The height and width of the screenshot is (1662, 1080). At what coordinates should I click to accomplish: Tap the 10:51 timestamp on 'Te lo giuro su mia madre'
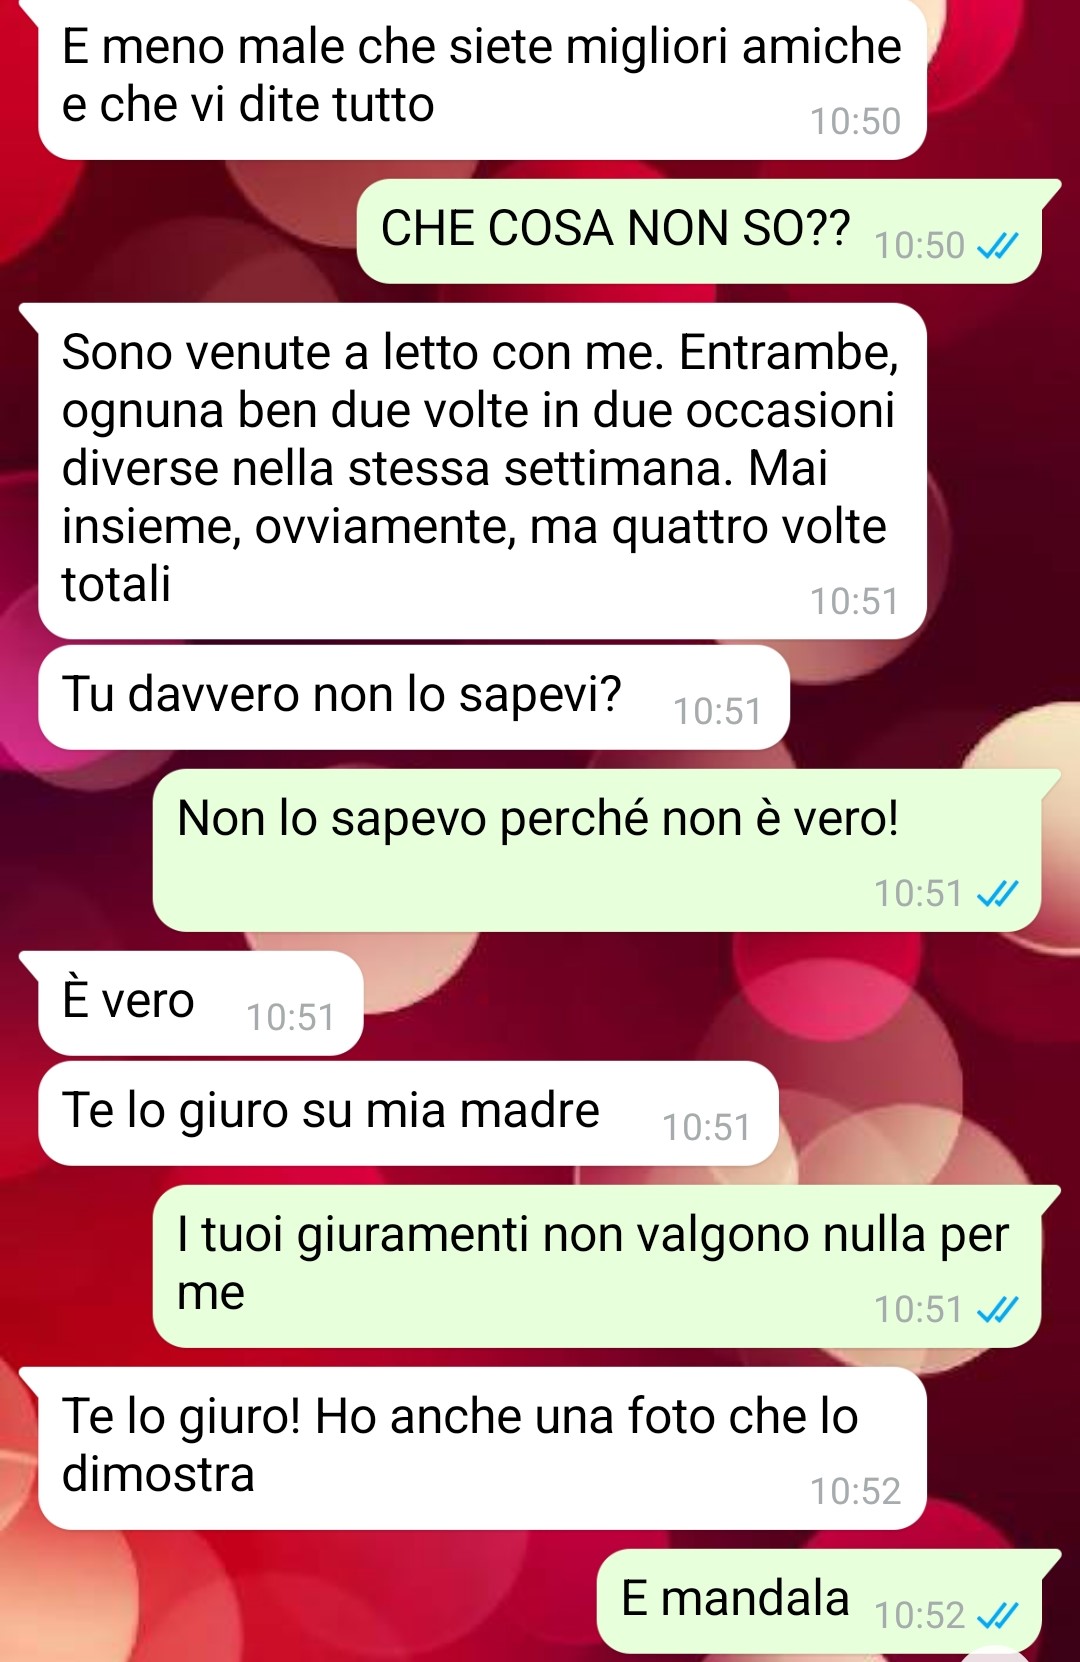click(707, 1127)
